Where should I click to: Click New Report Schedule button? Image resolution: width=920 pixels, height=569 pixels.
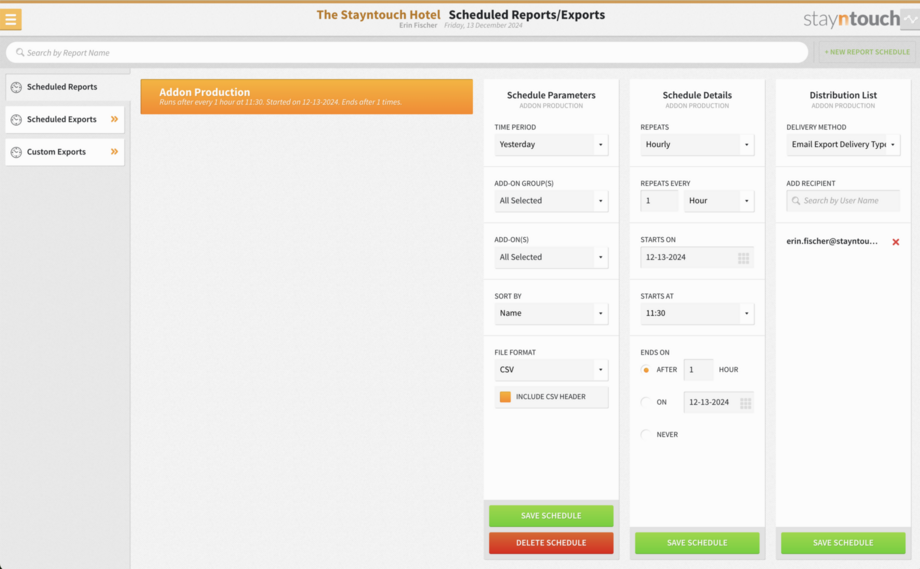point(867,52)
